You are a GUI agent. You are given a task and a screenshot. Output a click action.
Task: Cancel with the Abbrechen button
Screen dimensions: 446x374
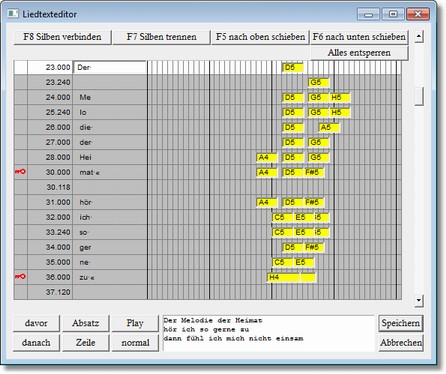point(401,343)
